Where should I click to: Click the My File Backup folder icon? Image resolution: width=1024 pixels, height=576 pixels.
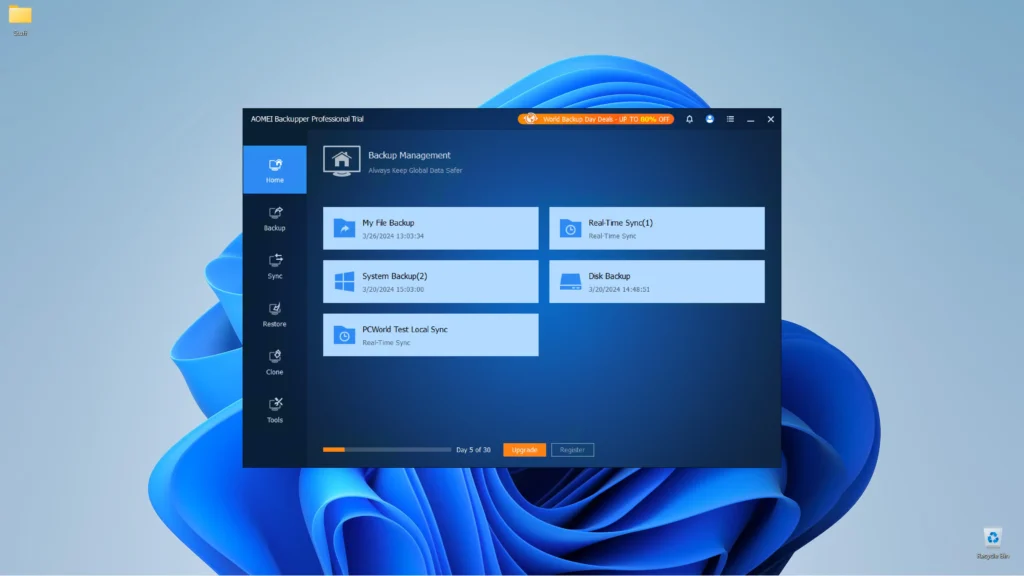click(x=344, y=228)
